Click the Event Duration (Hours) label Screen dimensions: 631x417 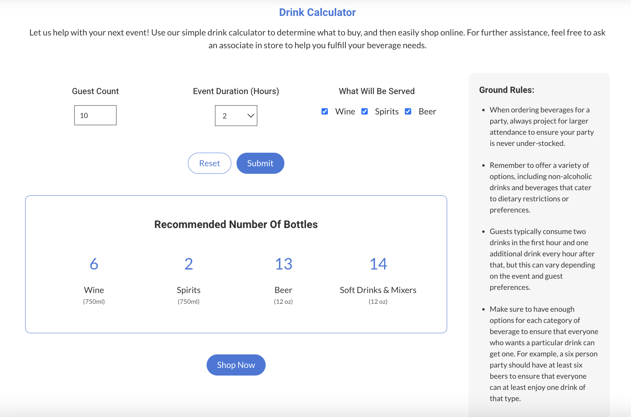[x=236, y=91]
